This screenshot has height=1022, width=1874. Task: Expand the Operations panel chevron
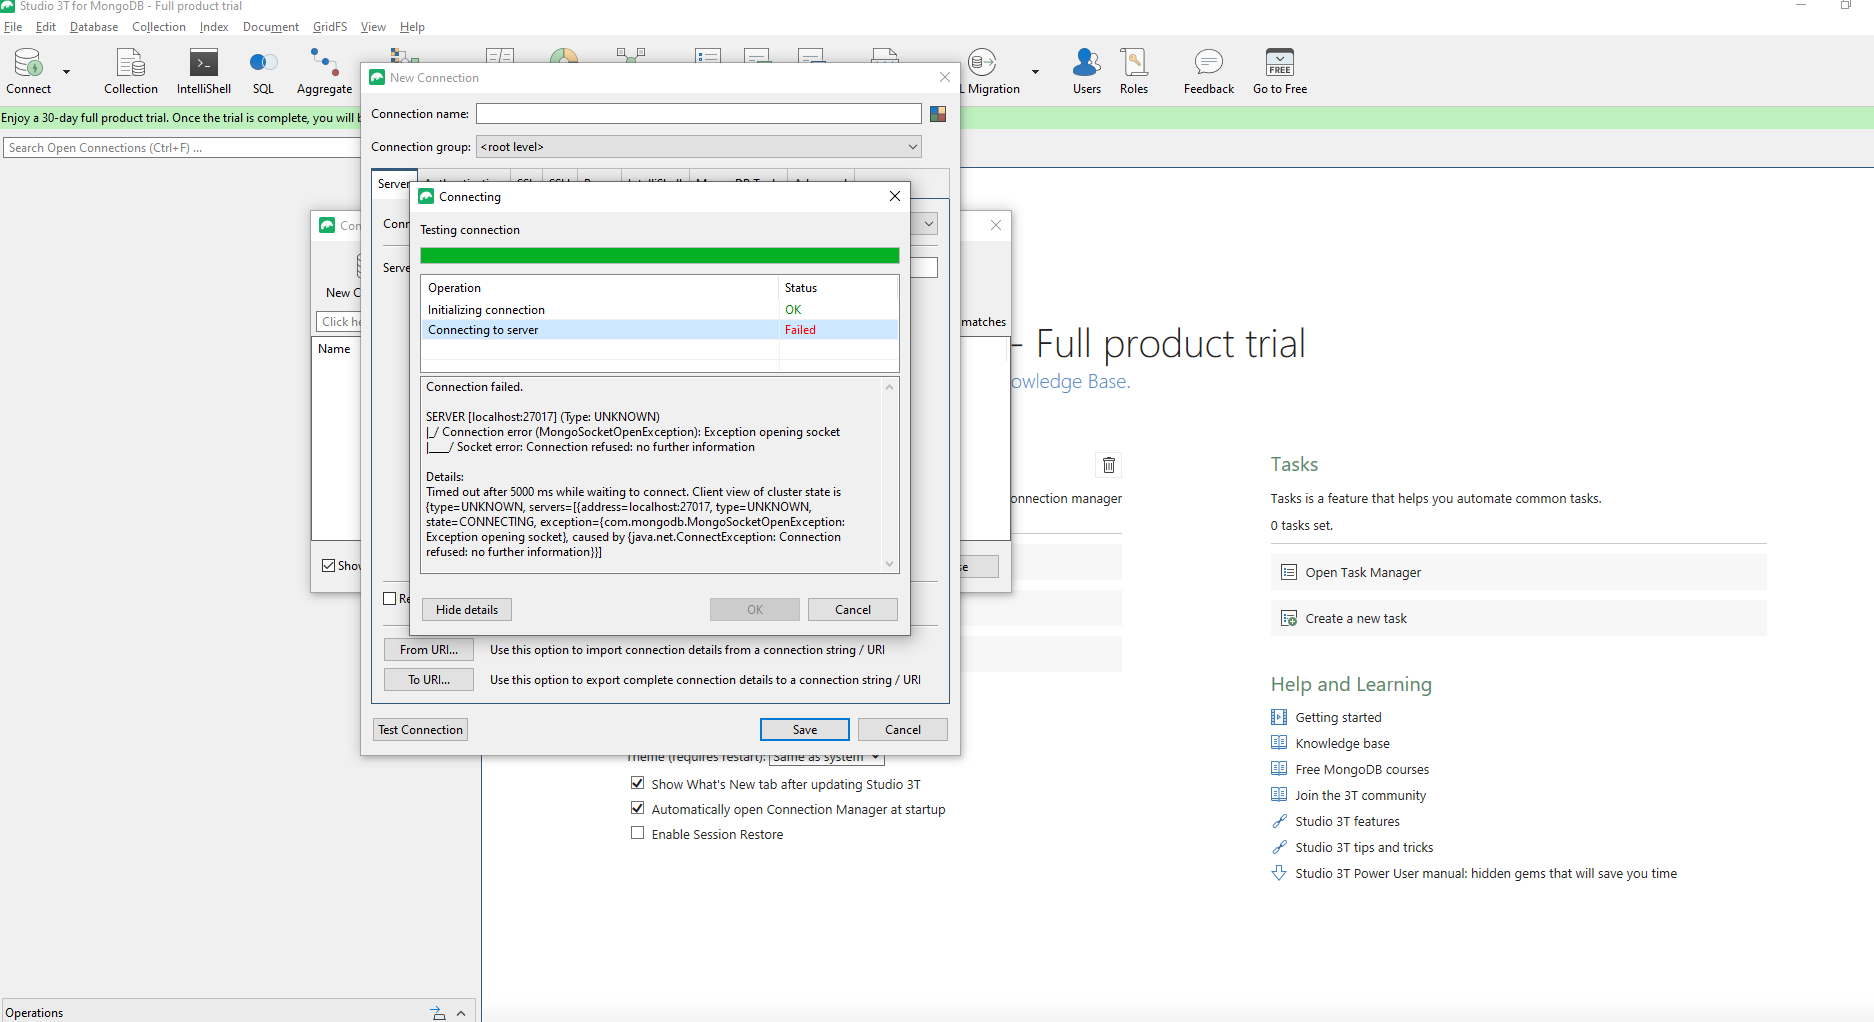[x=461, y=1013]
